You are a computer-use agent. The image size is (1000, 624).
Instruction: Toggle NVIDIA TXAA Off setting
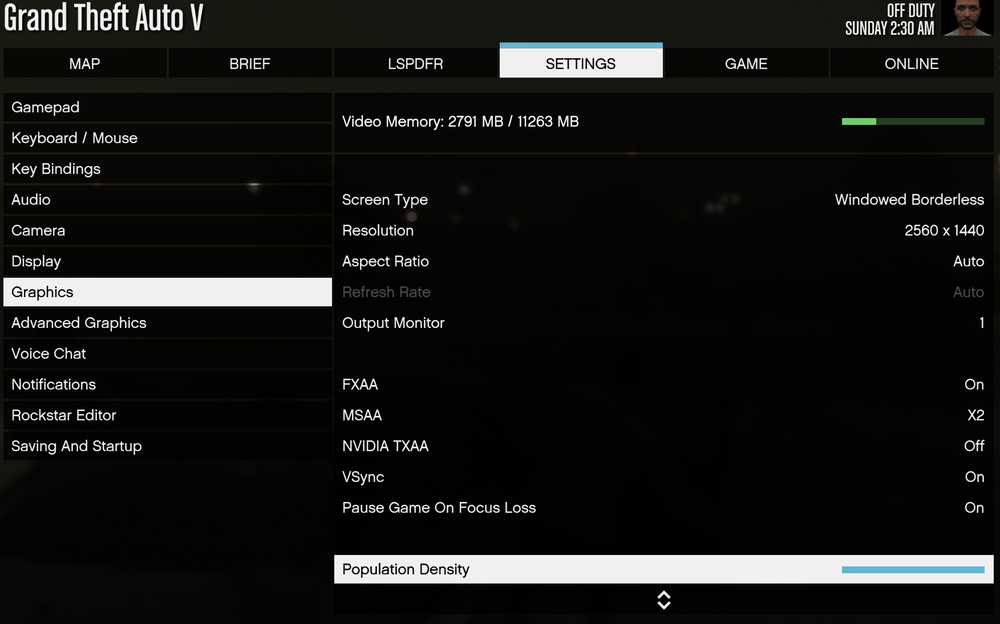coord(974,446)
